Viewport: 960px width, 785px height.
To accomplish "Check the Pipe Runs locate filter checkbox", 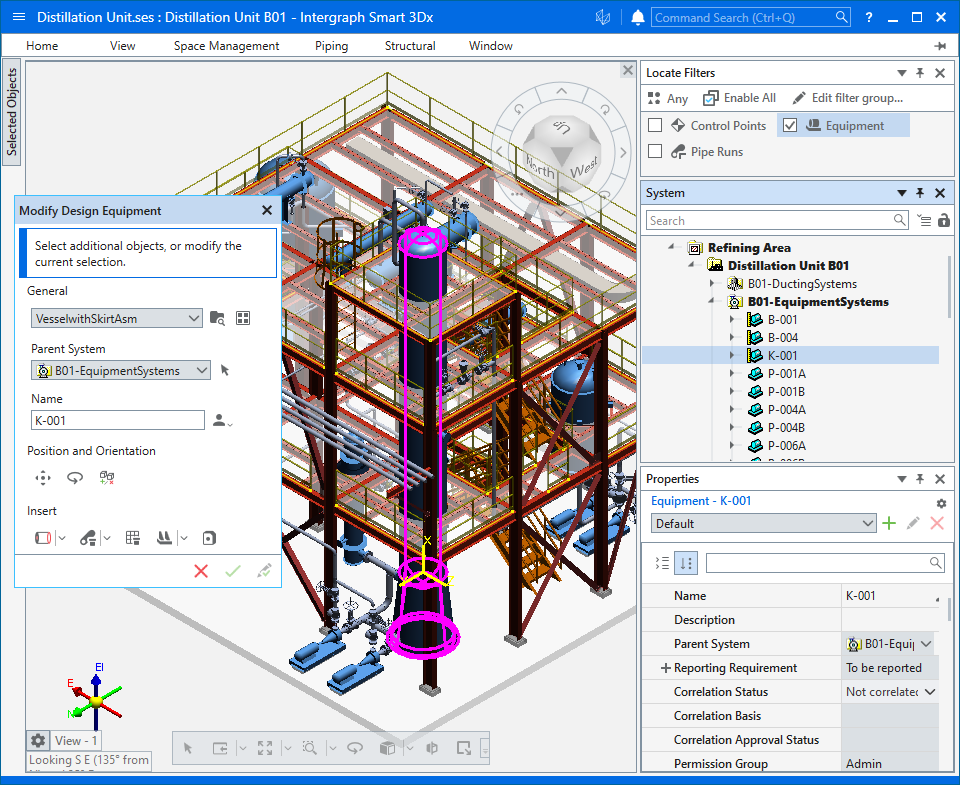I will pyautogui.click(x=655, y=151).
